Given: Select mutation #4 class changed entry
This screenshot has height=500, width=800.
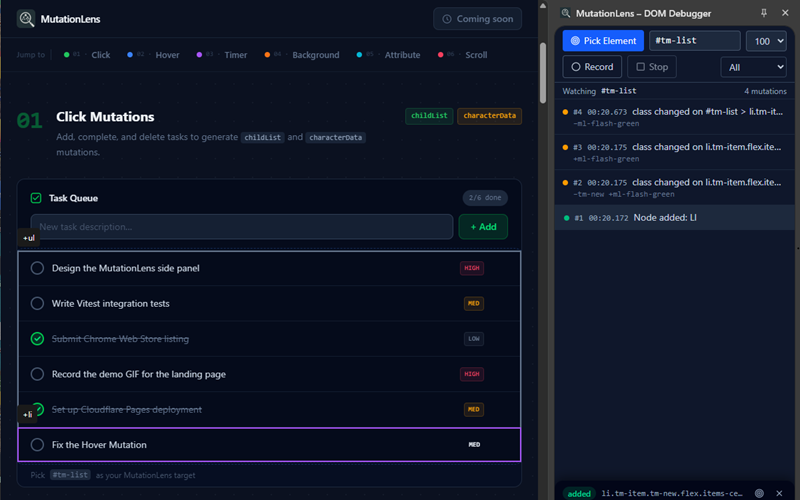Looking at the screenshot, I should tap(674, 117).
